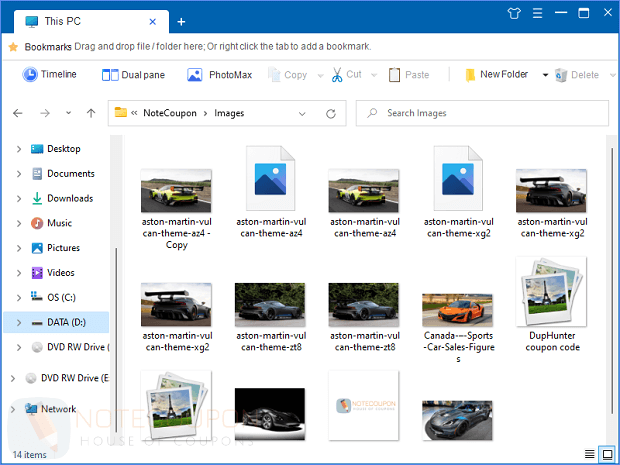Open the Copy dropdown arrow
The image size is (620, 465).
pos(321,75)
